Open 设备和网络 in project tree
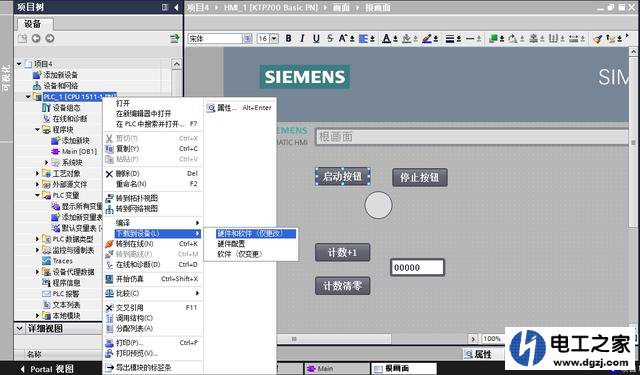640x375 pixels. point(60,86)
